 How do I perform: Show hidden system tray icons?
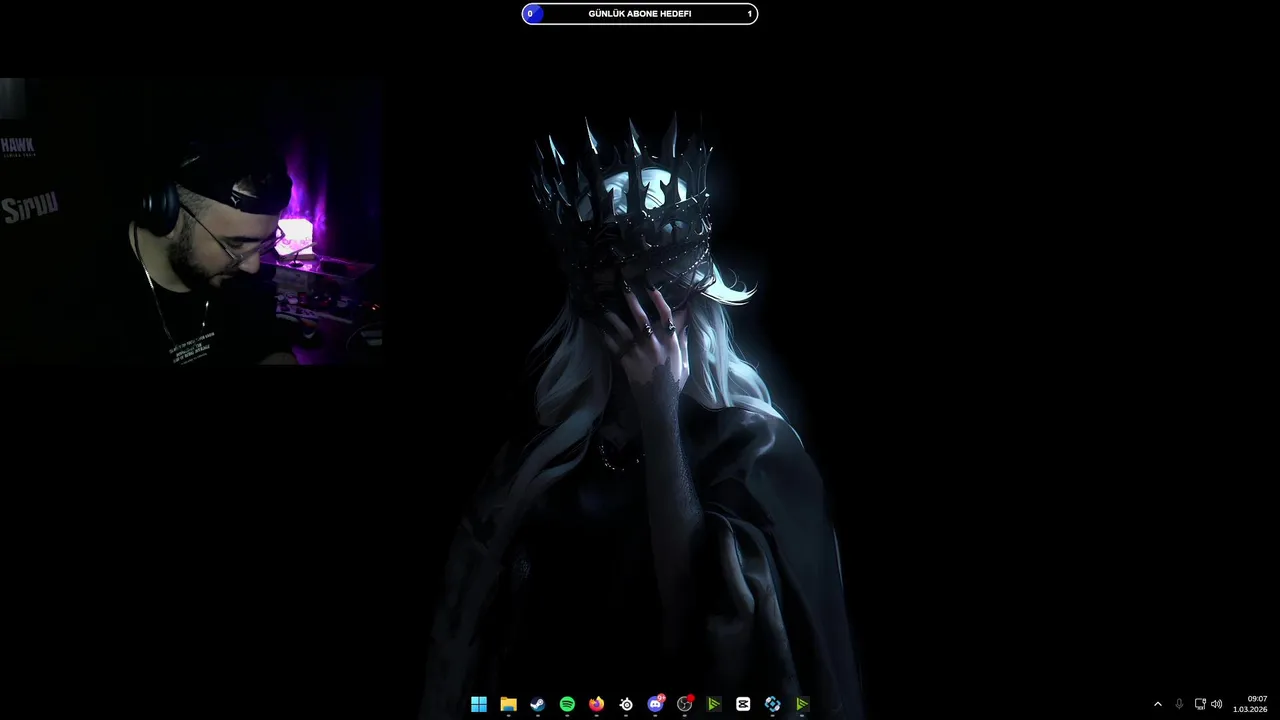click(x=1158, y=704)
